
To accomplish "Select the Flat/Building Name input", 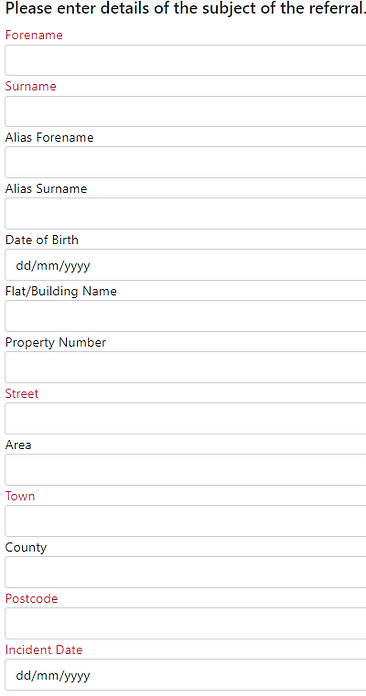I will (x=185, y=316).
